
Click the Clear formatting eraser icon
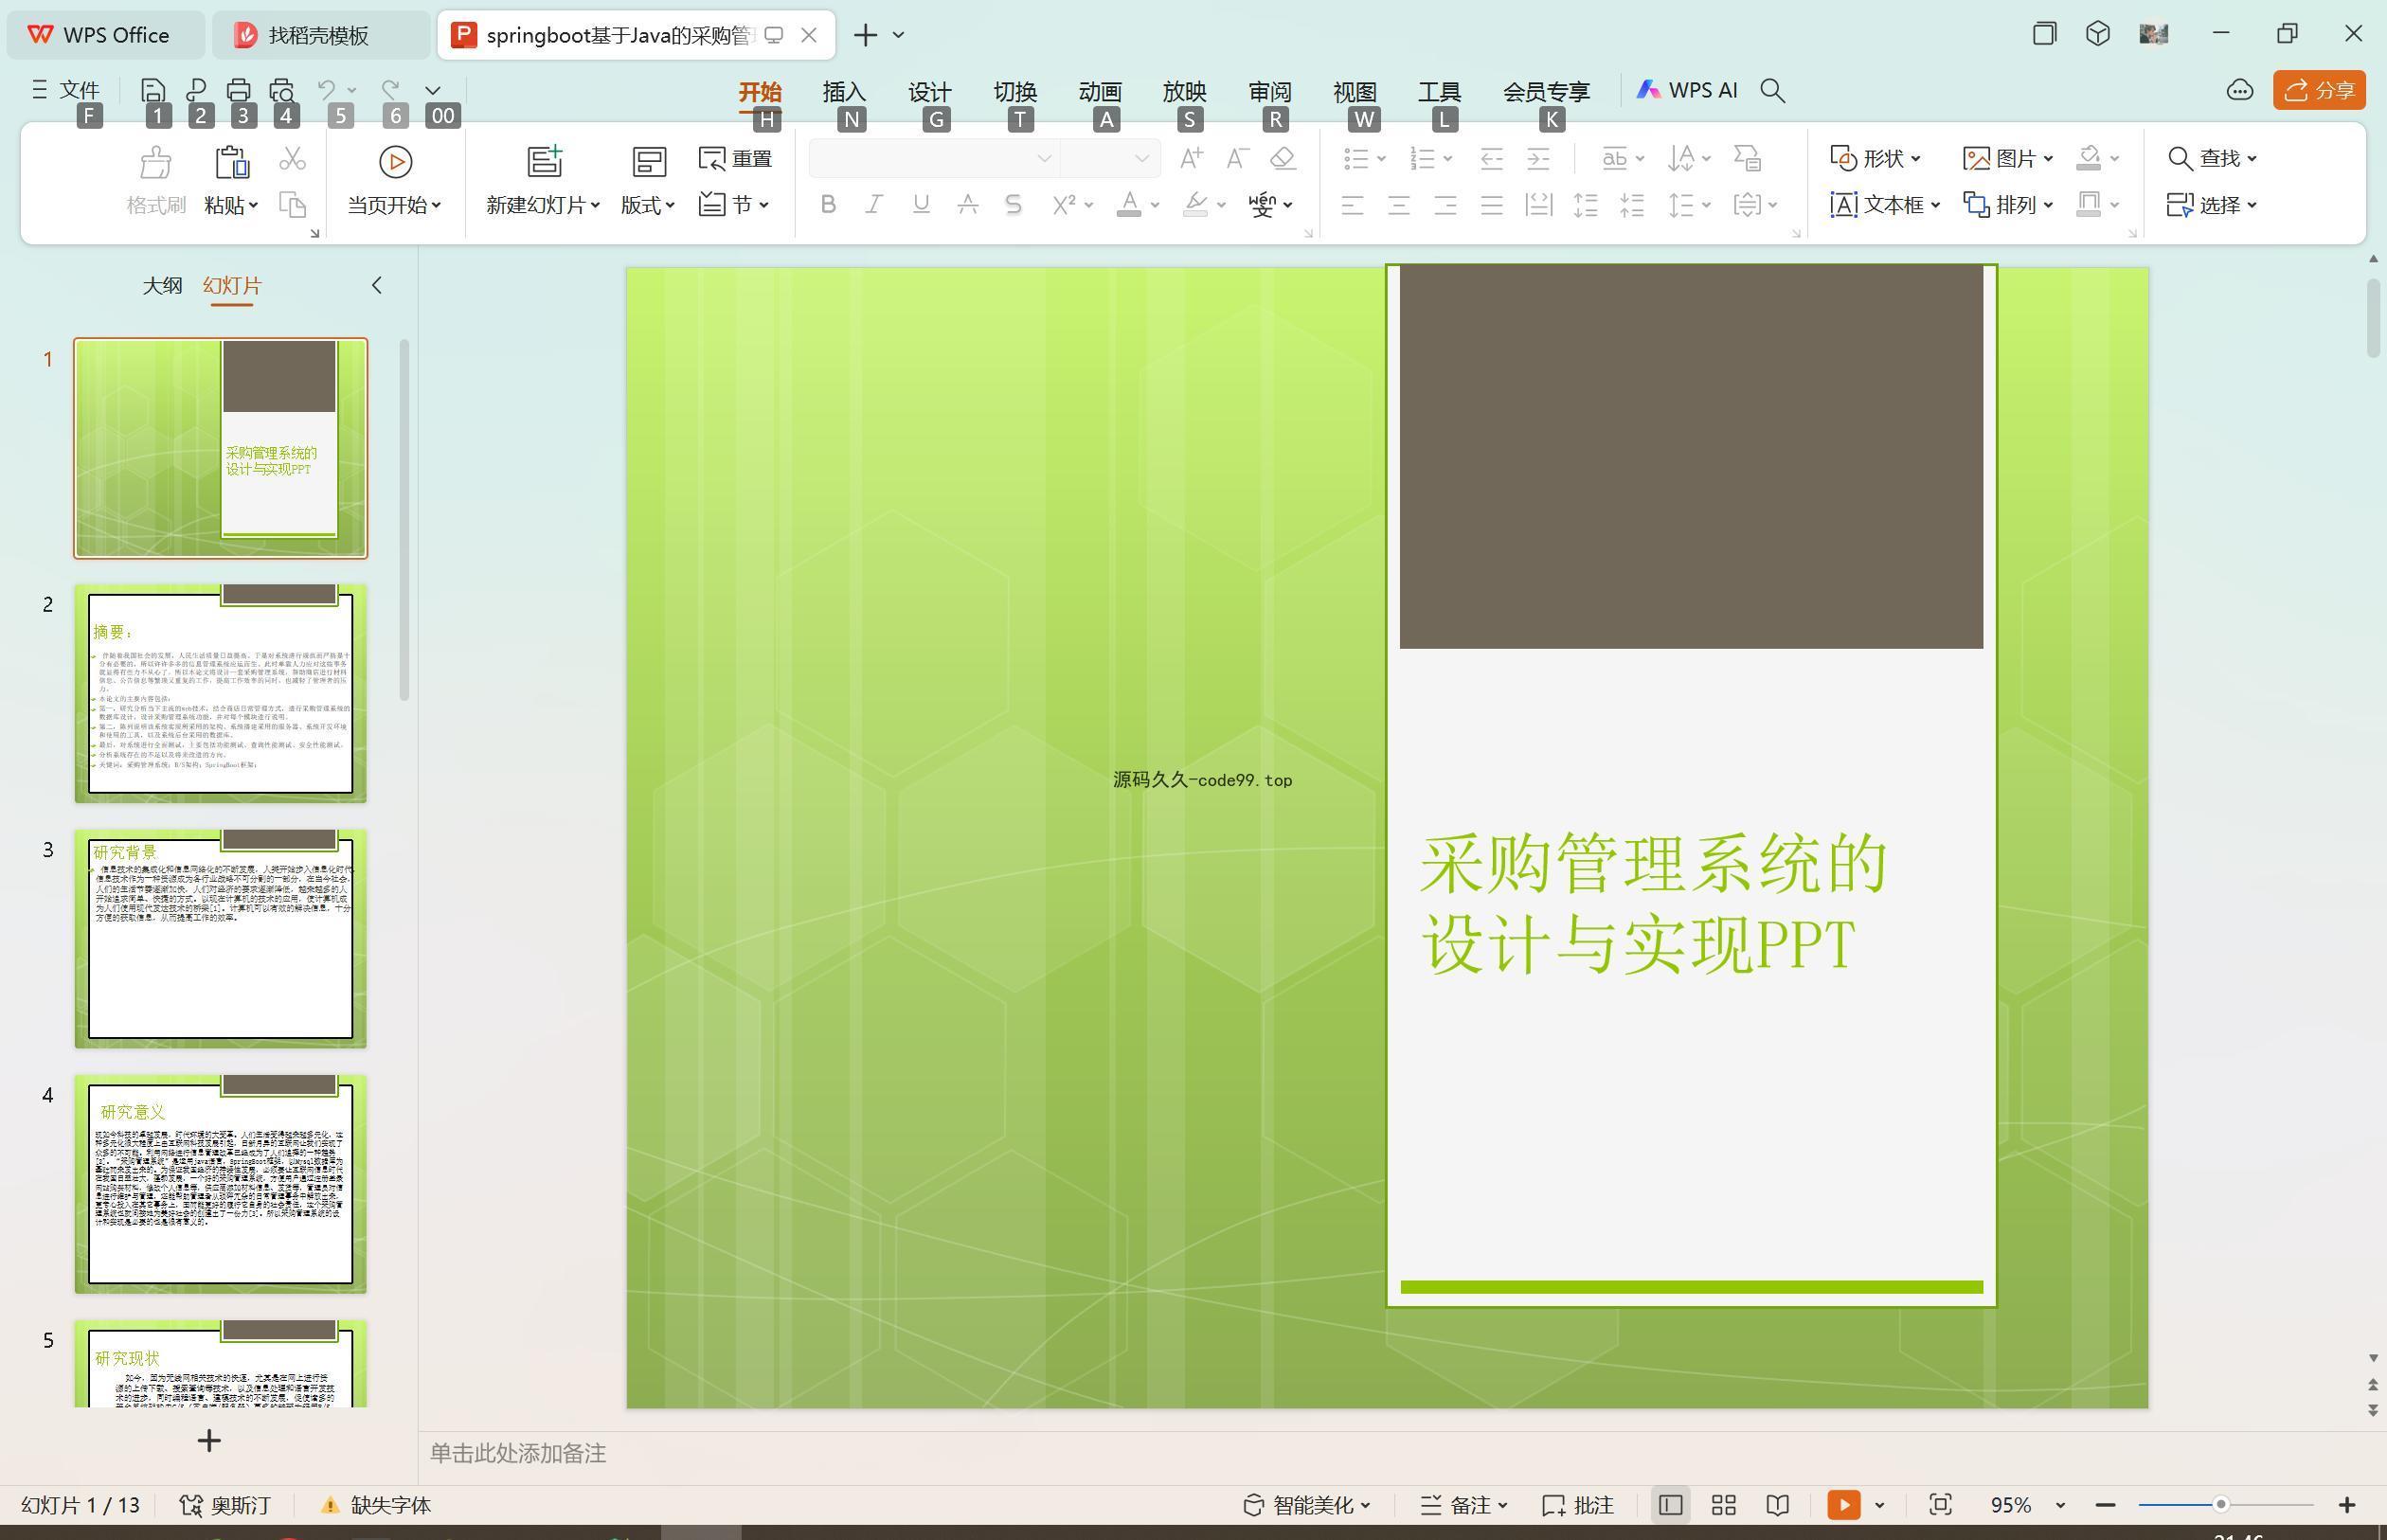(x=1283, y=158)
